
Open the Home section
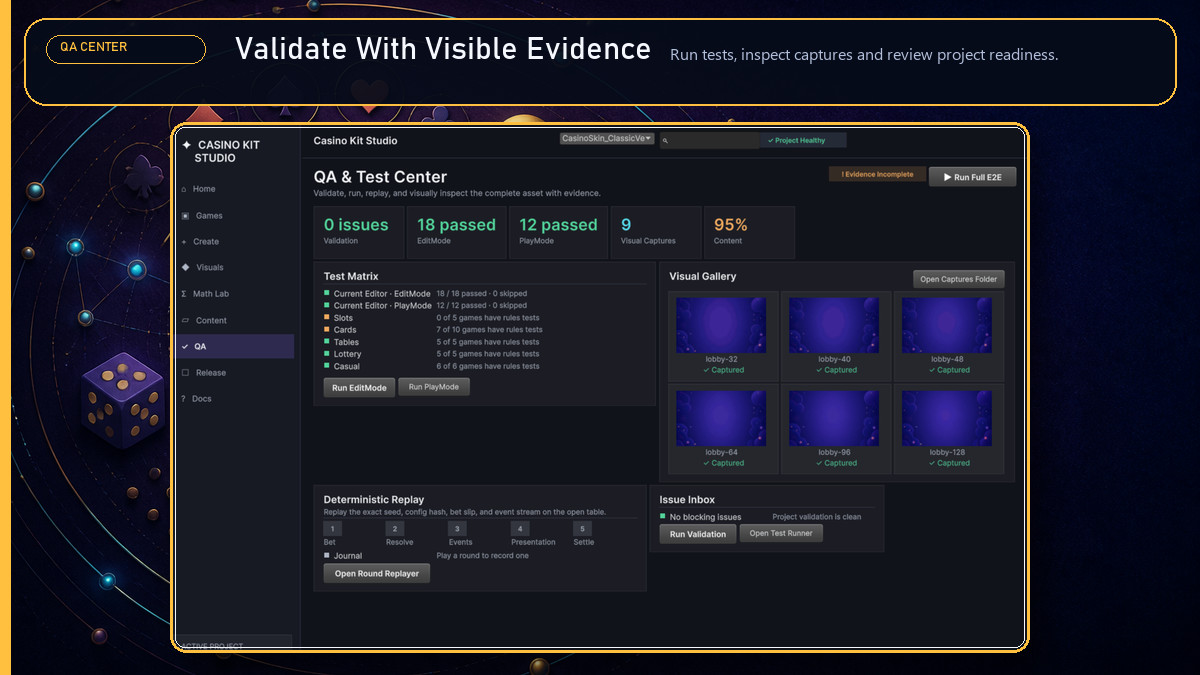coord(236,189)
